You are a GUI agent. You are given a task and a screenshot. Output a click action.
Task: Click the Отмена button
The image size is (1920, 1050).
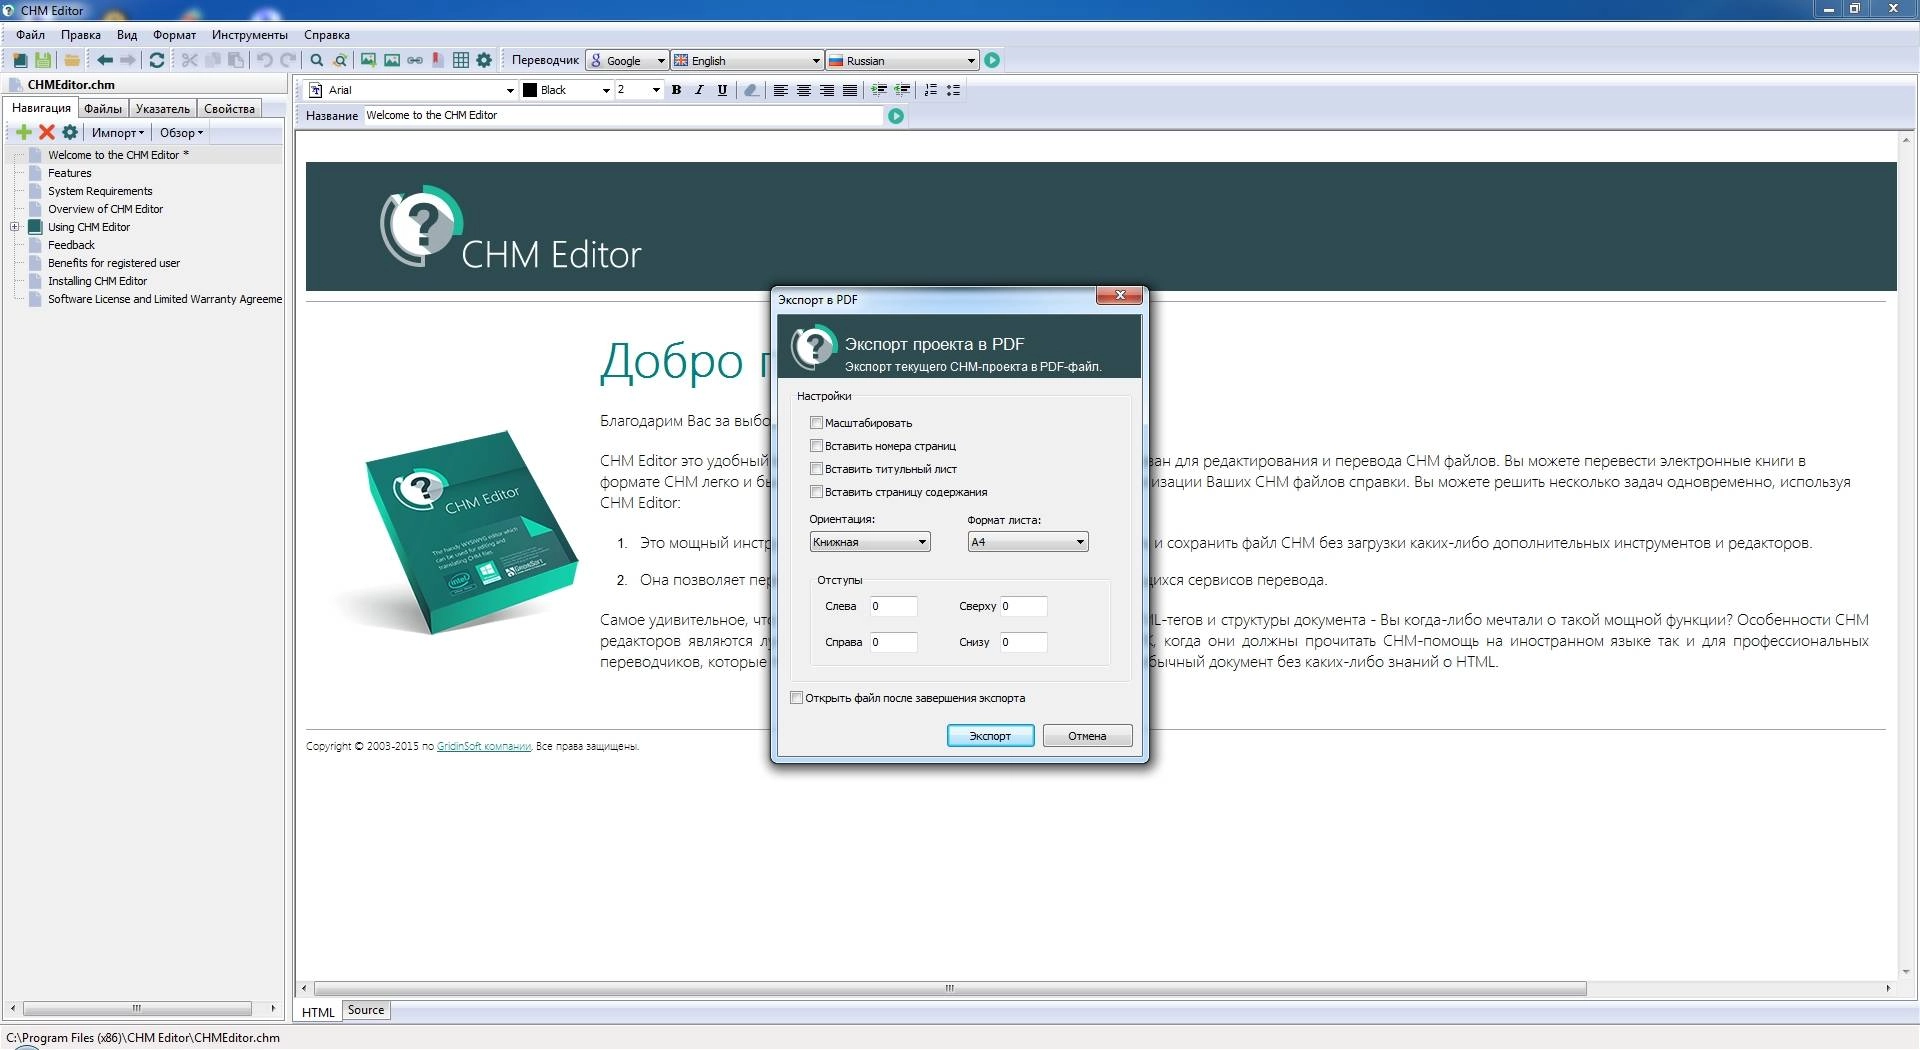[1087, 736]
